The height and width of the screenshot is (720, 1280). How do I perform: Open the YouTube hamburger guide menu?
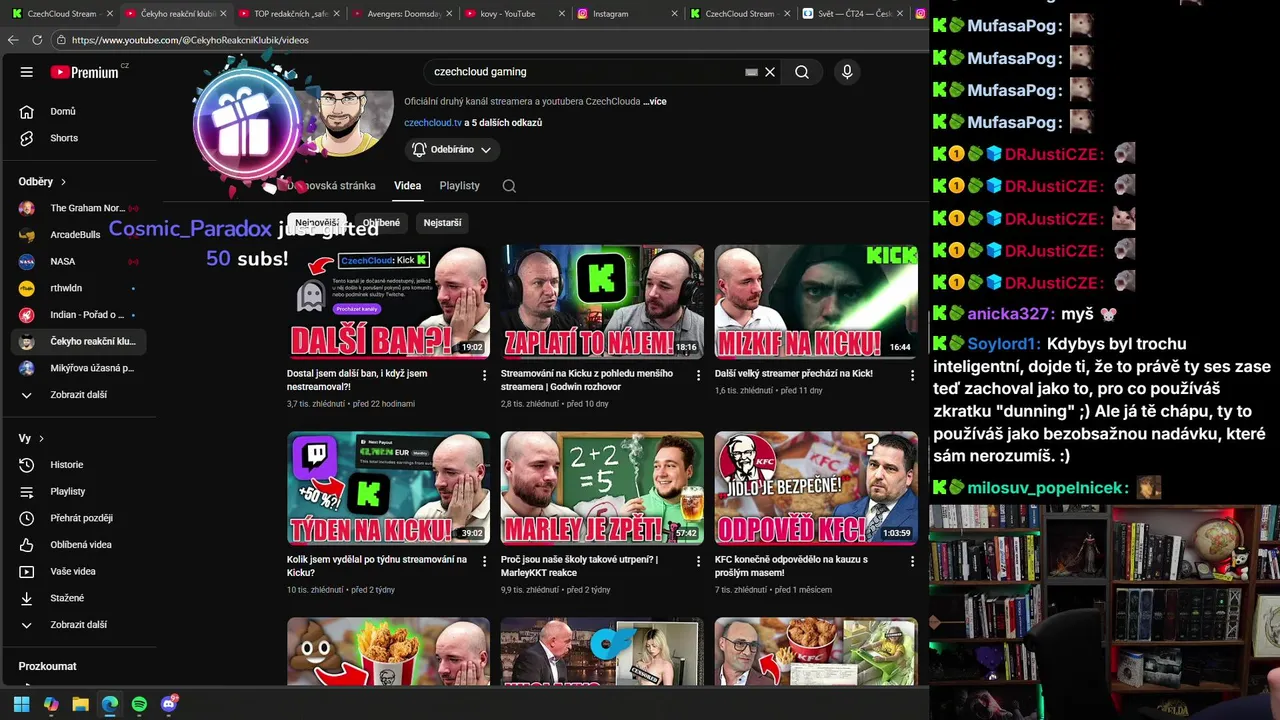[x=27, y=72]
